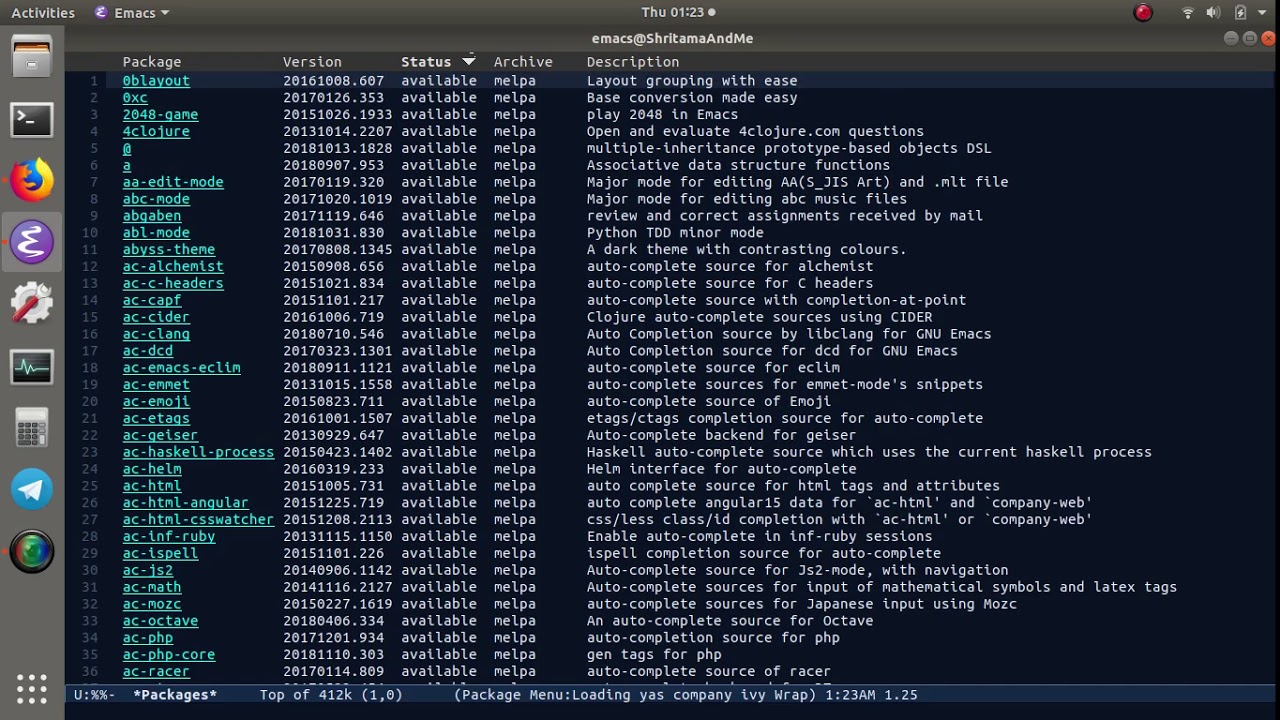The image size is (1280, 720).
Task: Launch Calculator from the dock
Action: click(x=32, y=429)
